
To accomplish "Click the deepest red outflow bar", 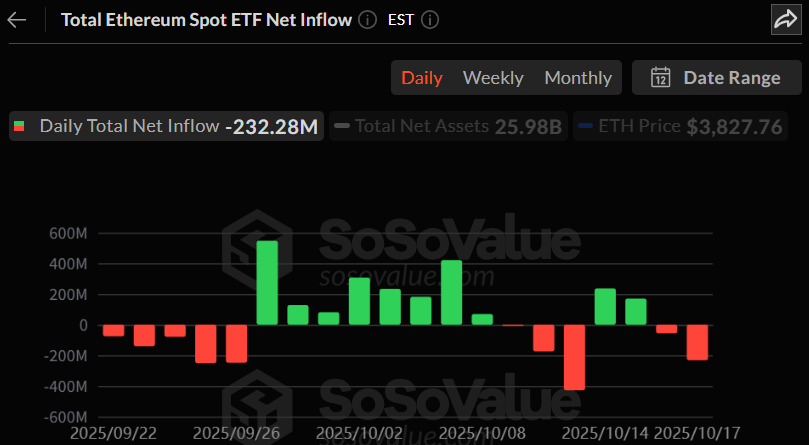I will [574, 357].
